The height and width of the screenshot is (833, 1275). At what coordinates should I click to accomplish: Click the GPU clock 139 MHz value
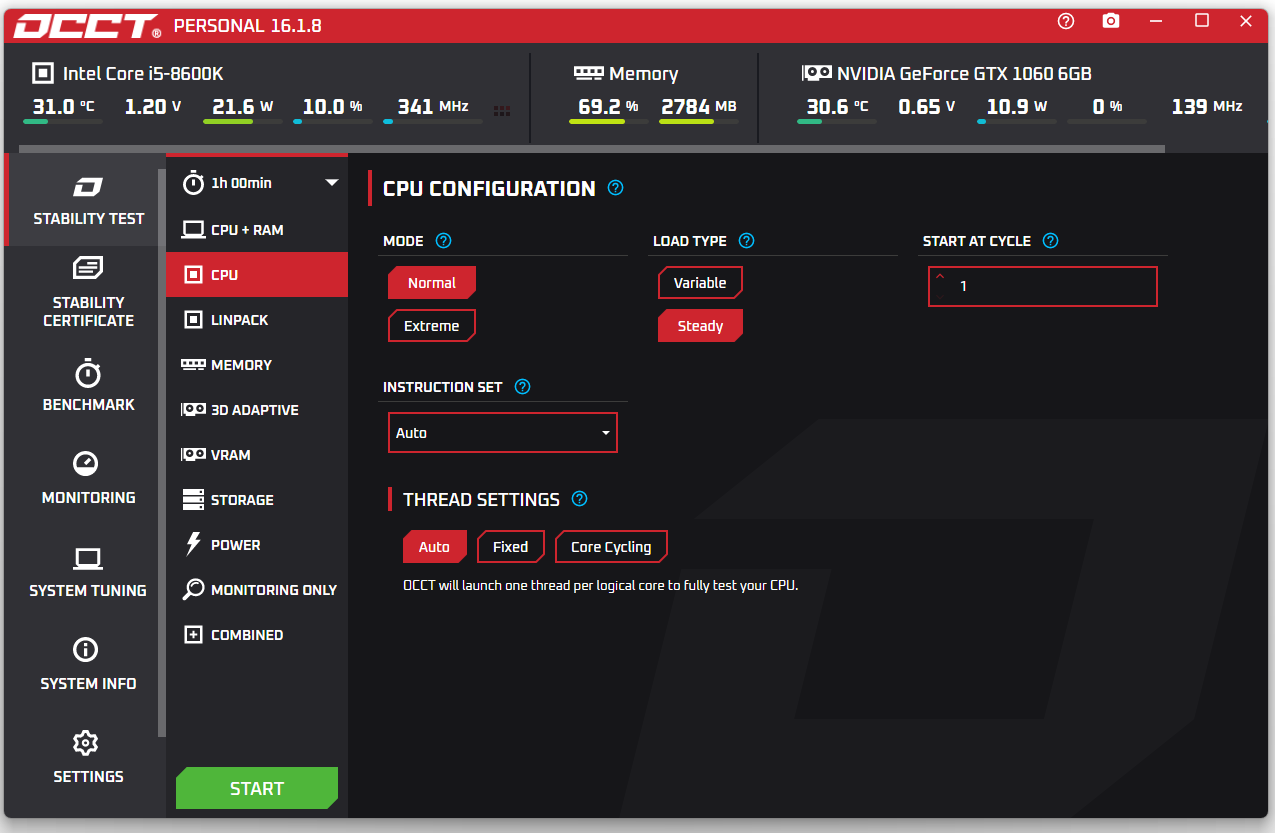point(1207,106)
